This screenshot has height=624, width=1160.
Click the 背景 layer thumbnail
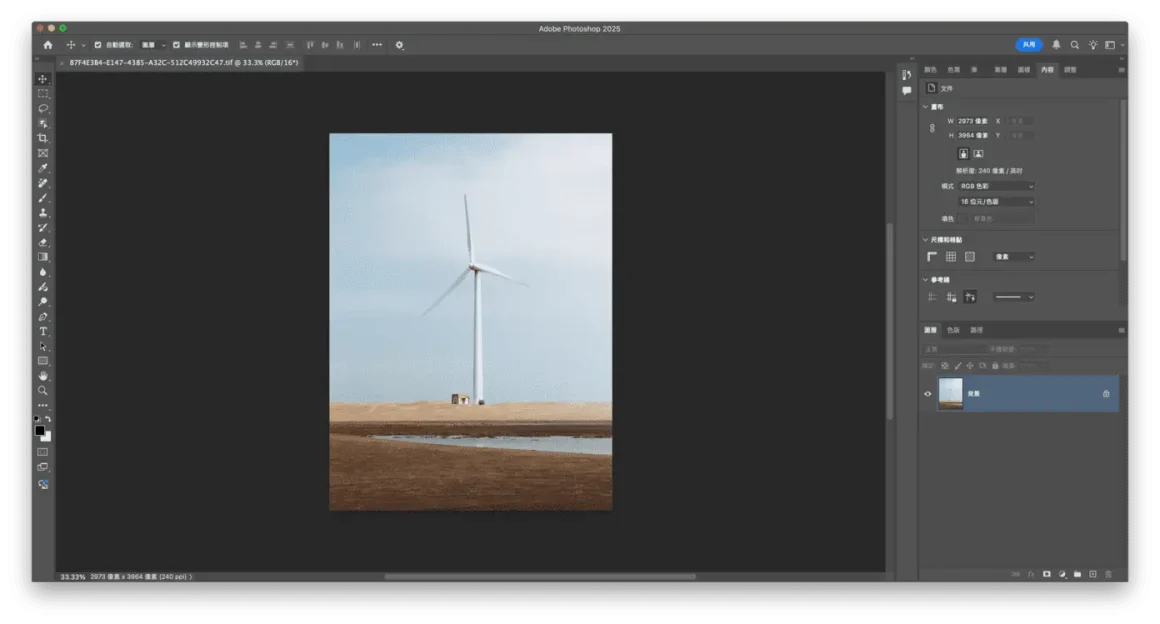coord(951,393)
